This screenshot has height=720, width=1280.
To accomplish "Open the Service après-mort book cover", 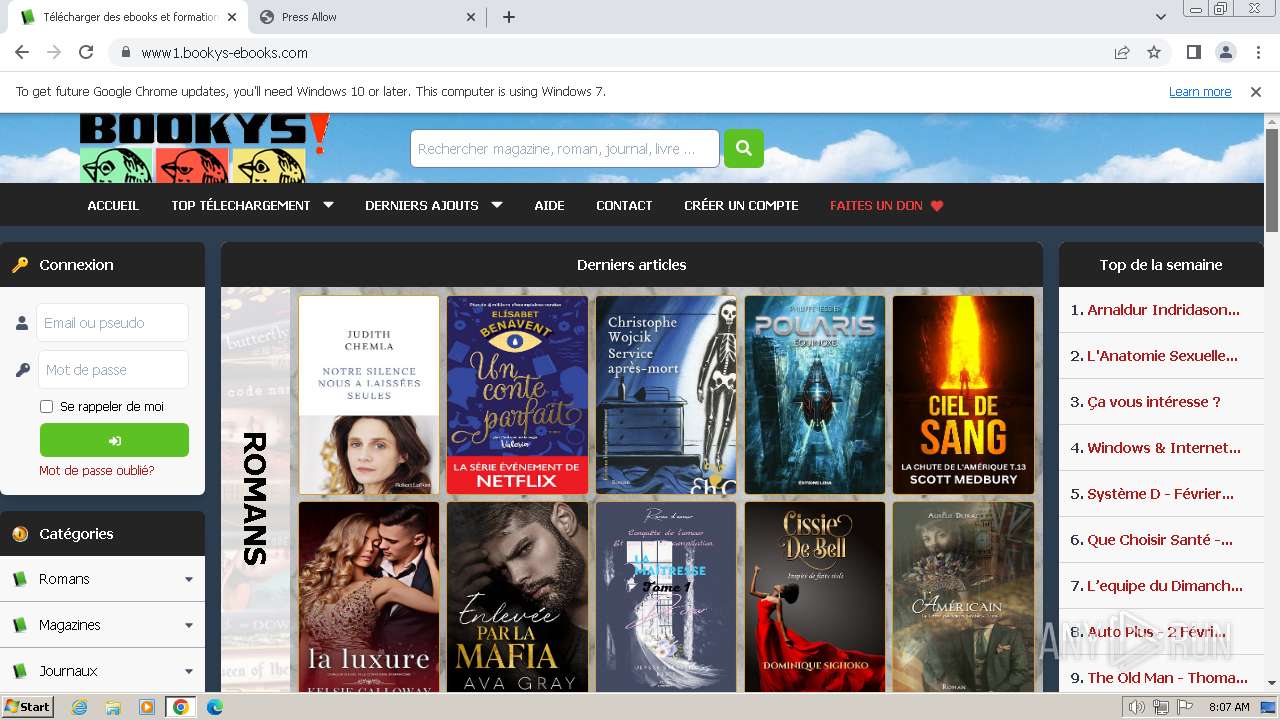I will [666, 394].
